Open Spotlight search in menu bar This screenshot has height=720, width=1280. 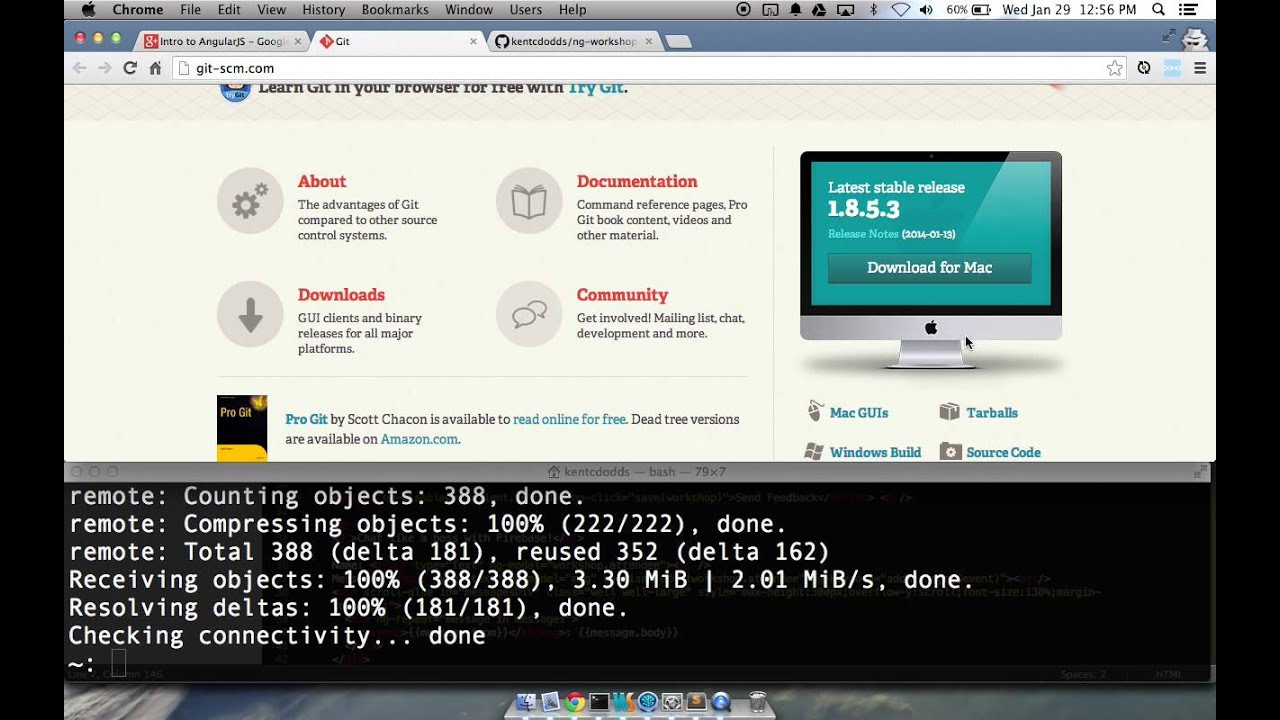[x=1158, y=10]
